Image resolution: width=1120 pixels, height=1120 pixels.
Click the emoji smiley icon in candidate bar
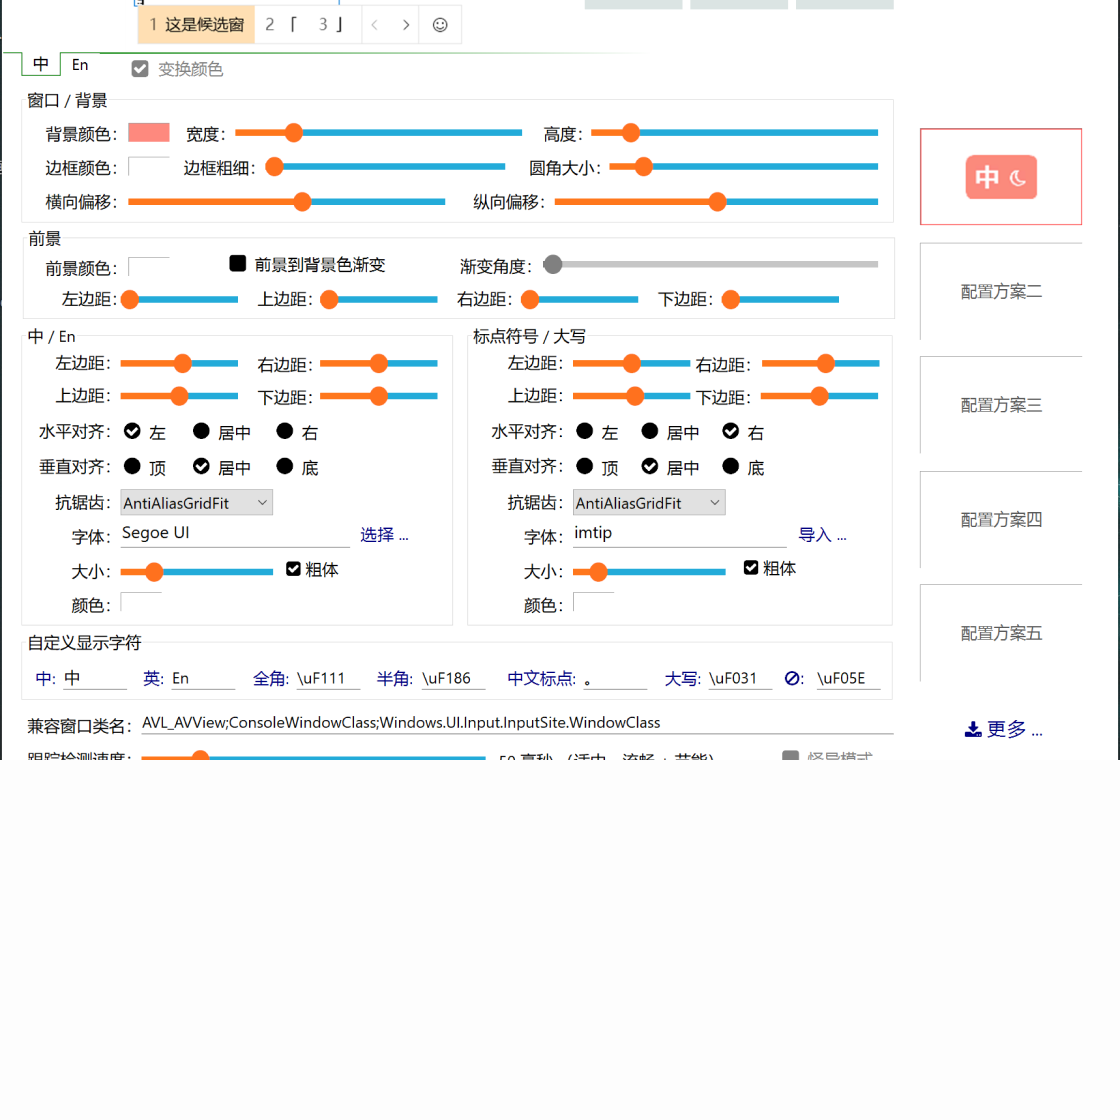[440, 25]
